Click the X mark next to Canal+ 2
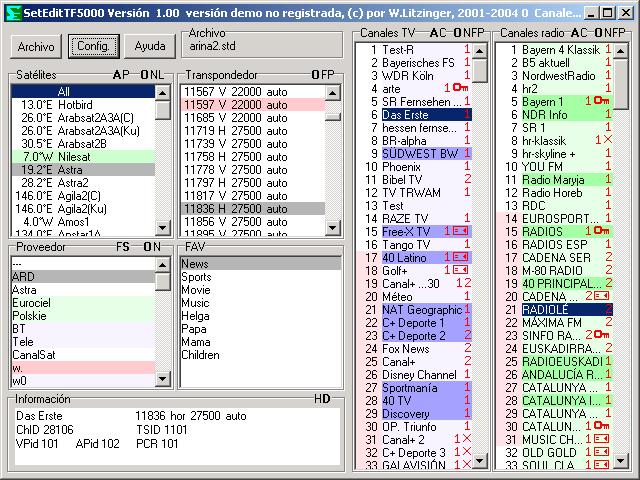 465,439
